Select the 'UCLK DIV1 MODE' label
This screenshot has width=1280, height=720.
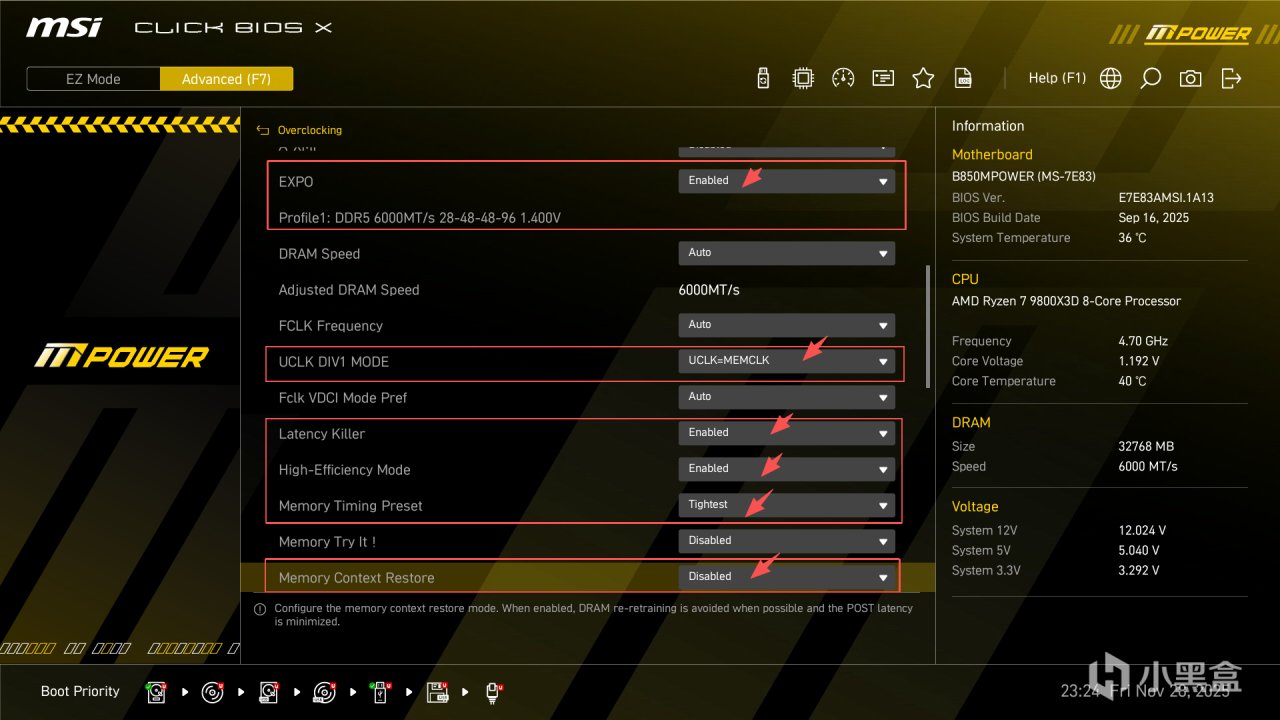tap(334, 362)
